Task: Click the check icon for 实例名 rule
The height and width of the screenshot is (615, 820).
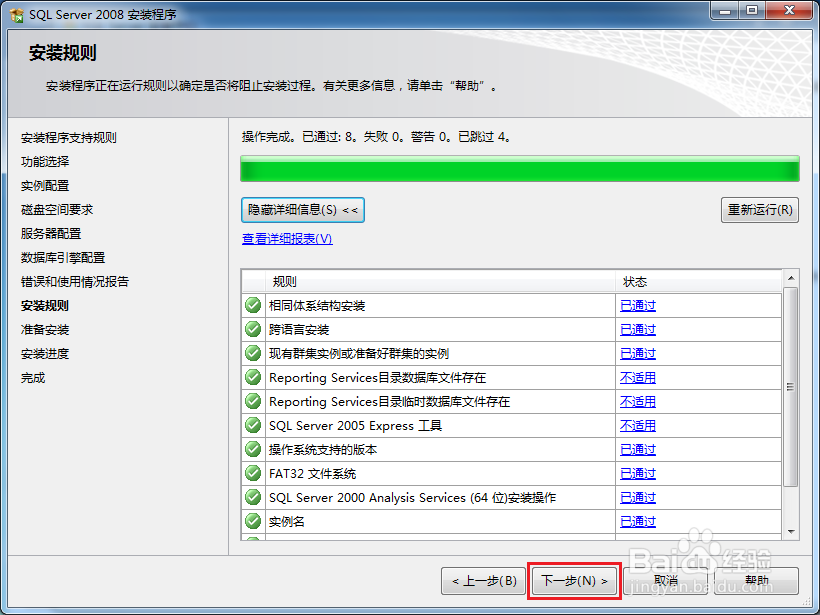Action: tap(252, 521)
